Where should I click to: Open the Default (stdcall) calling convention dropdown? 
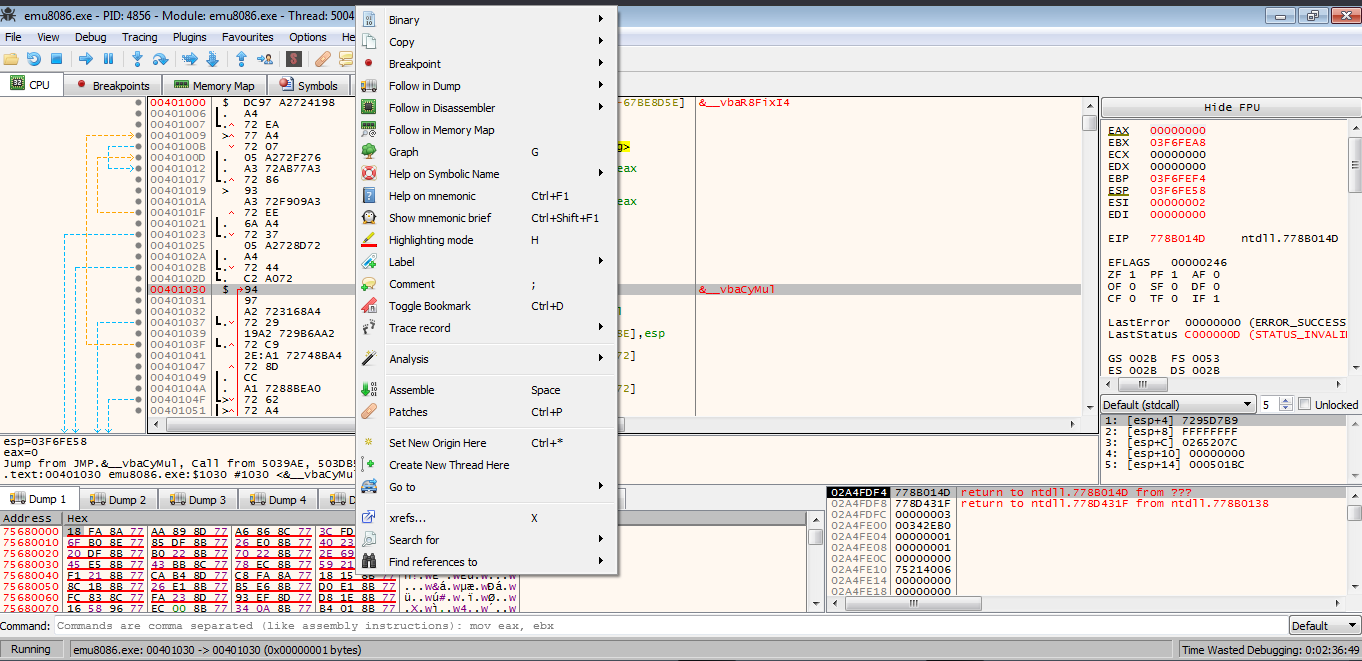(1177, 404)
